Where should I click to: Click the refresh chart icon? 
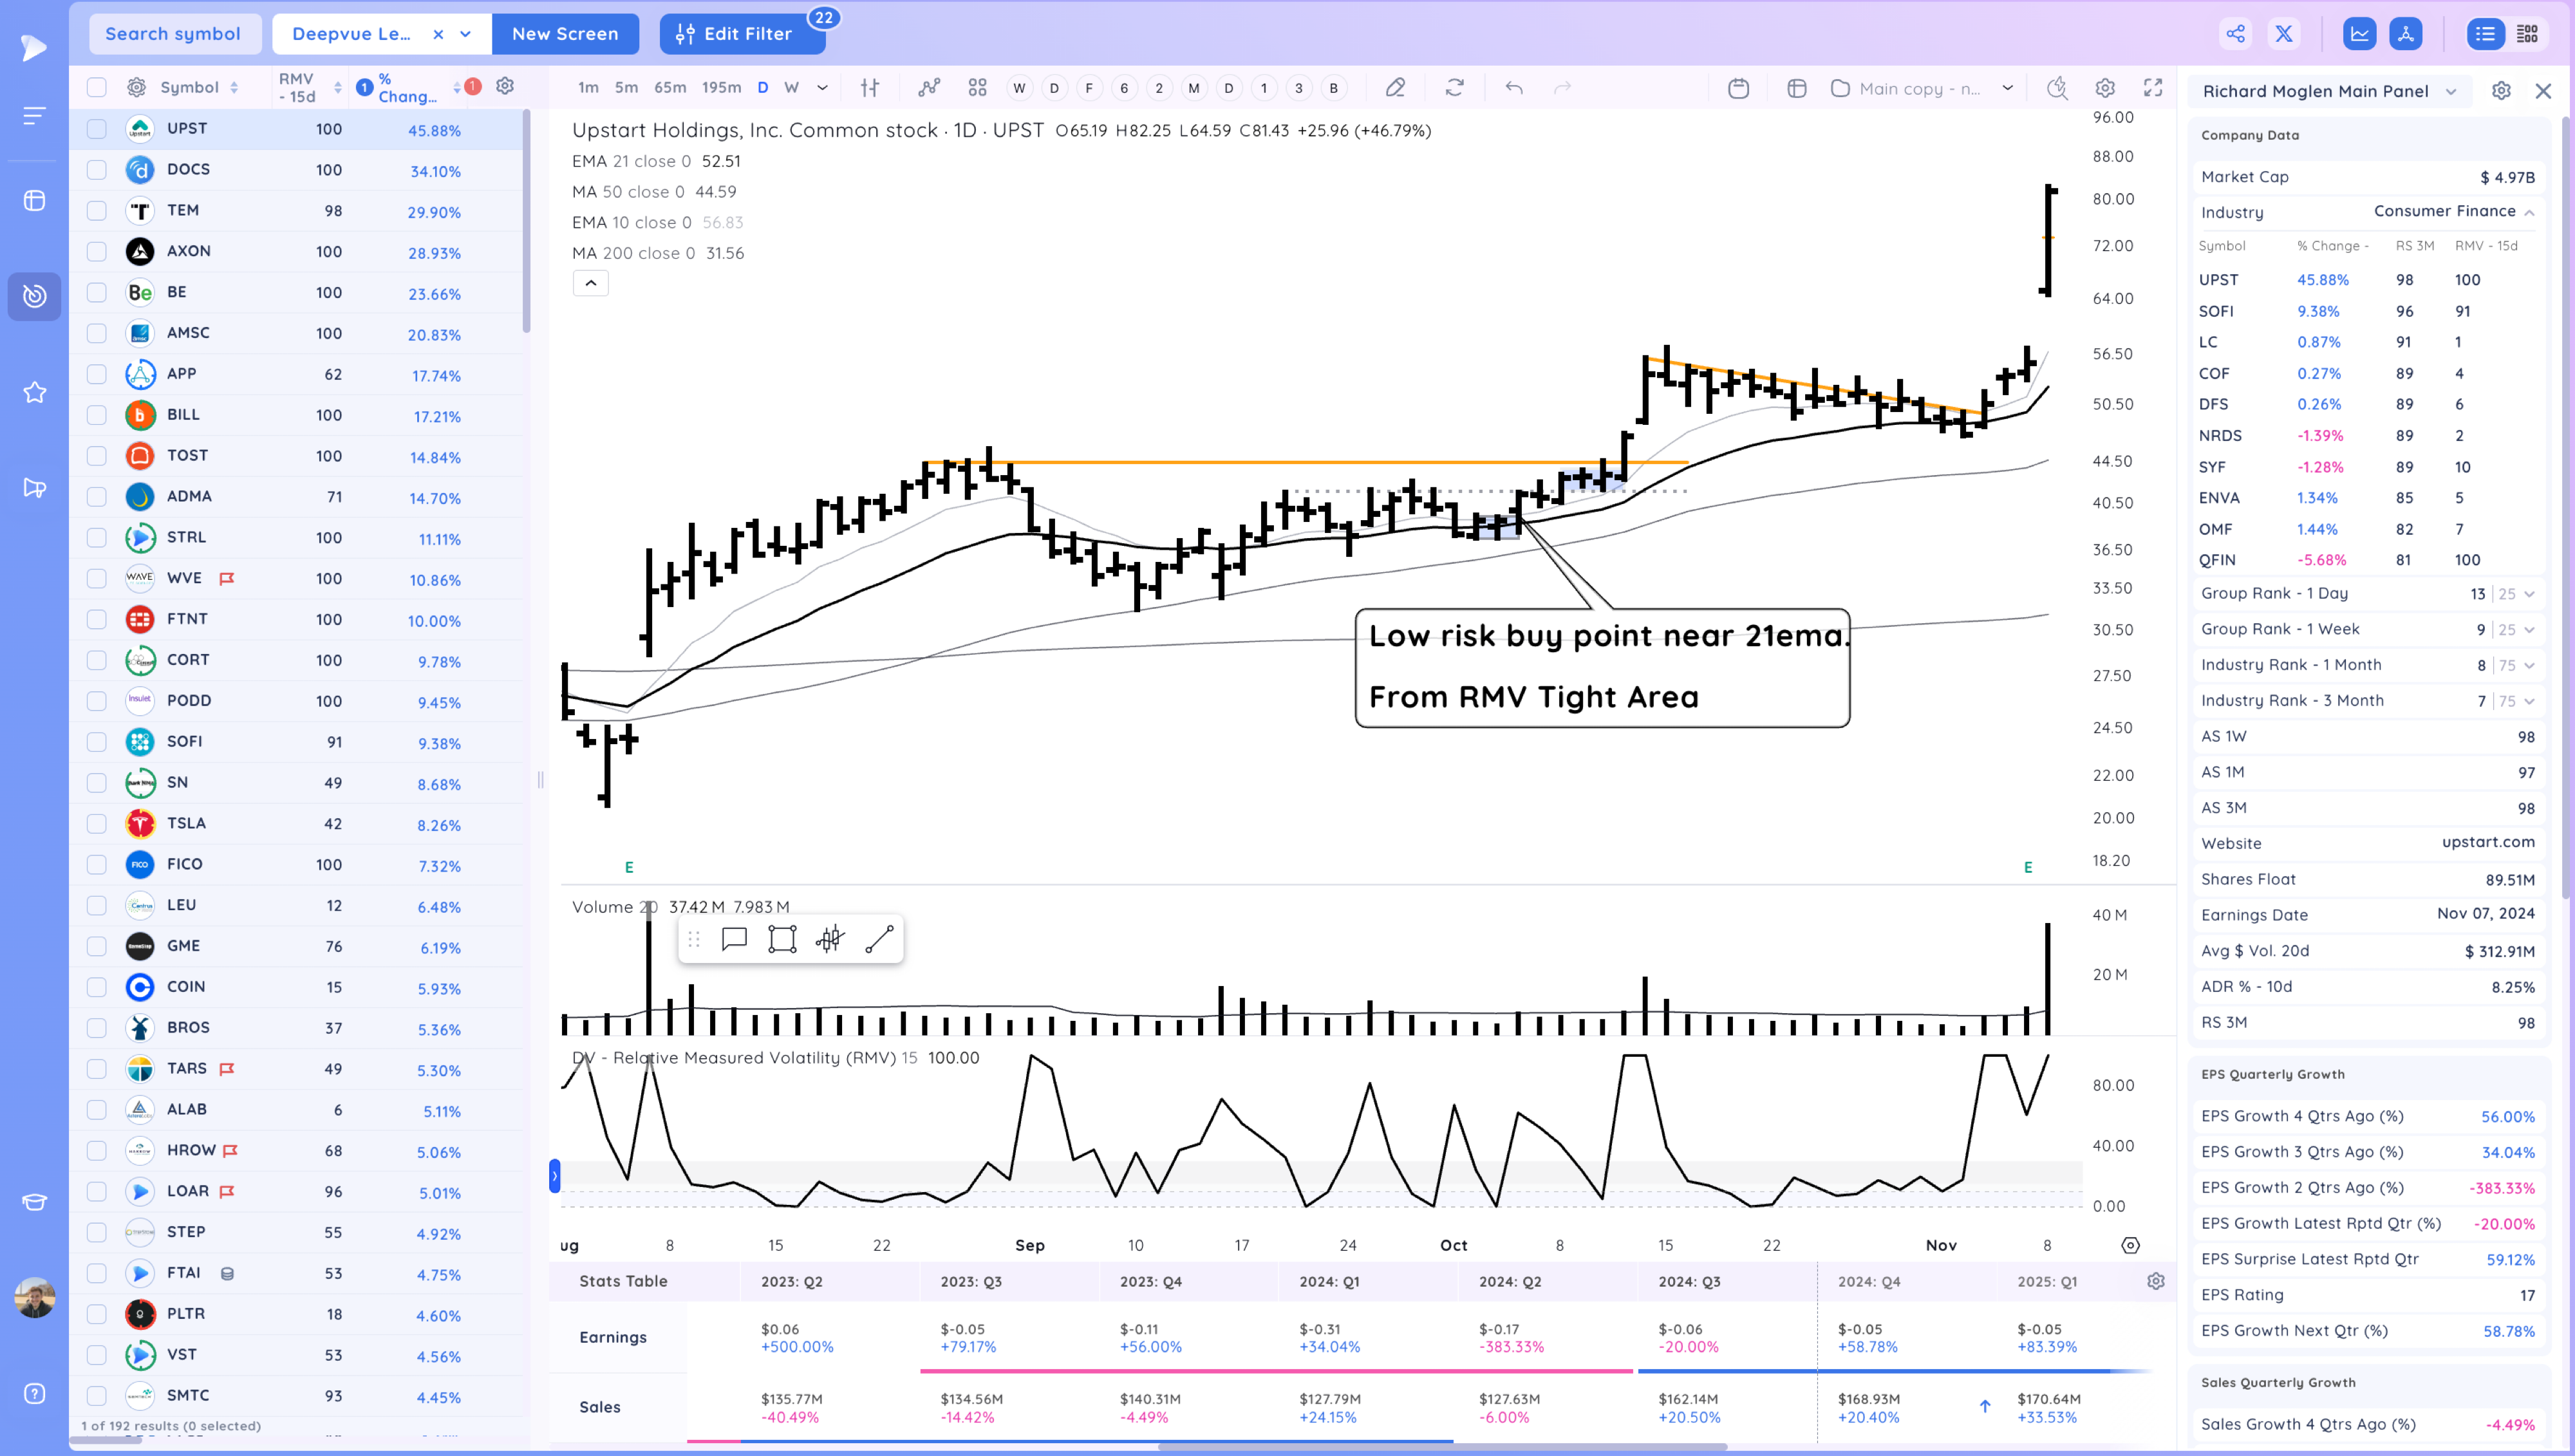coord(1454,88)
